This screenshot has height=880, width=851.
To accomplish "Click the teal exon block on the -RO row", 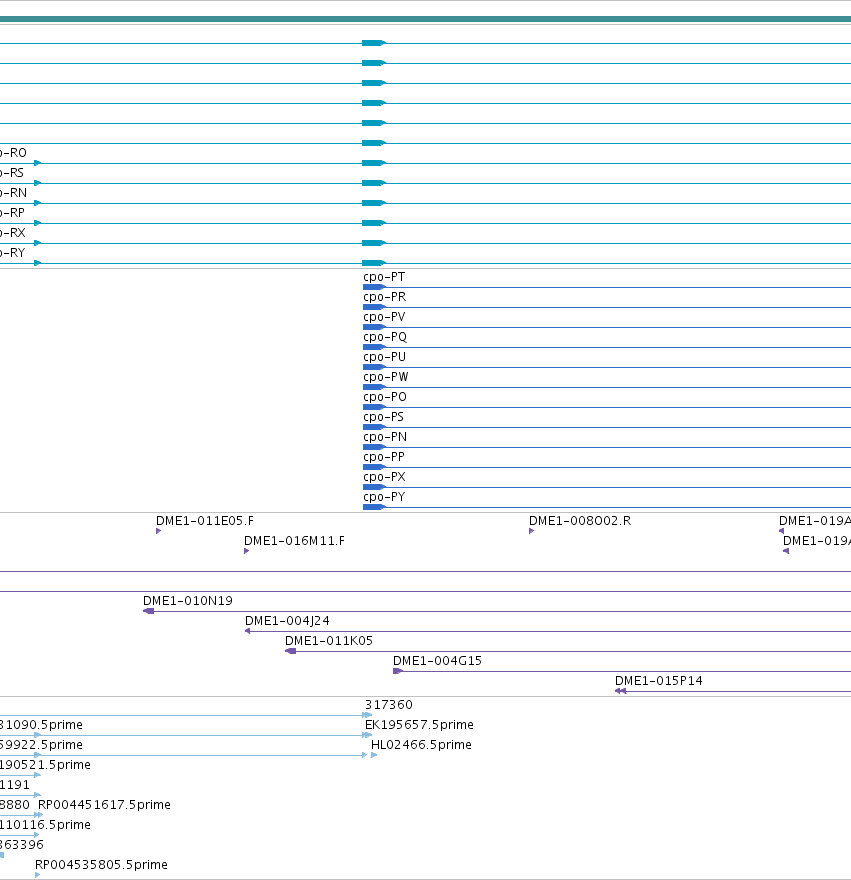I will point(373,163).
